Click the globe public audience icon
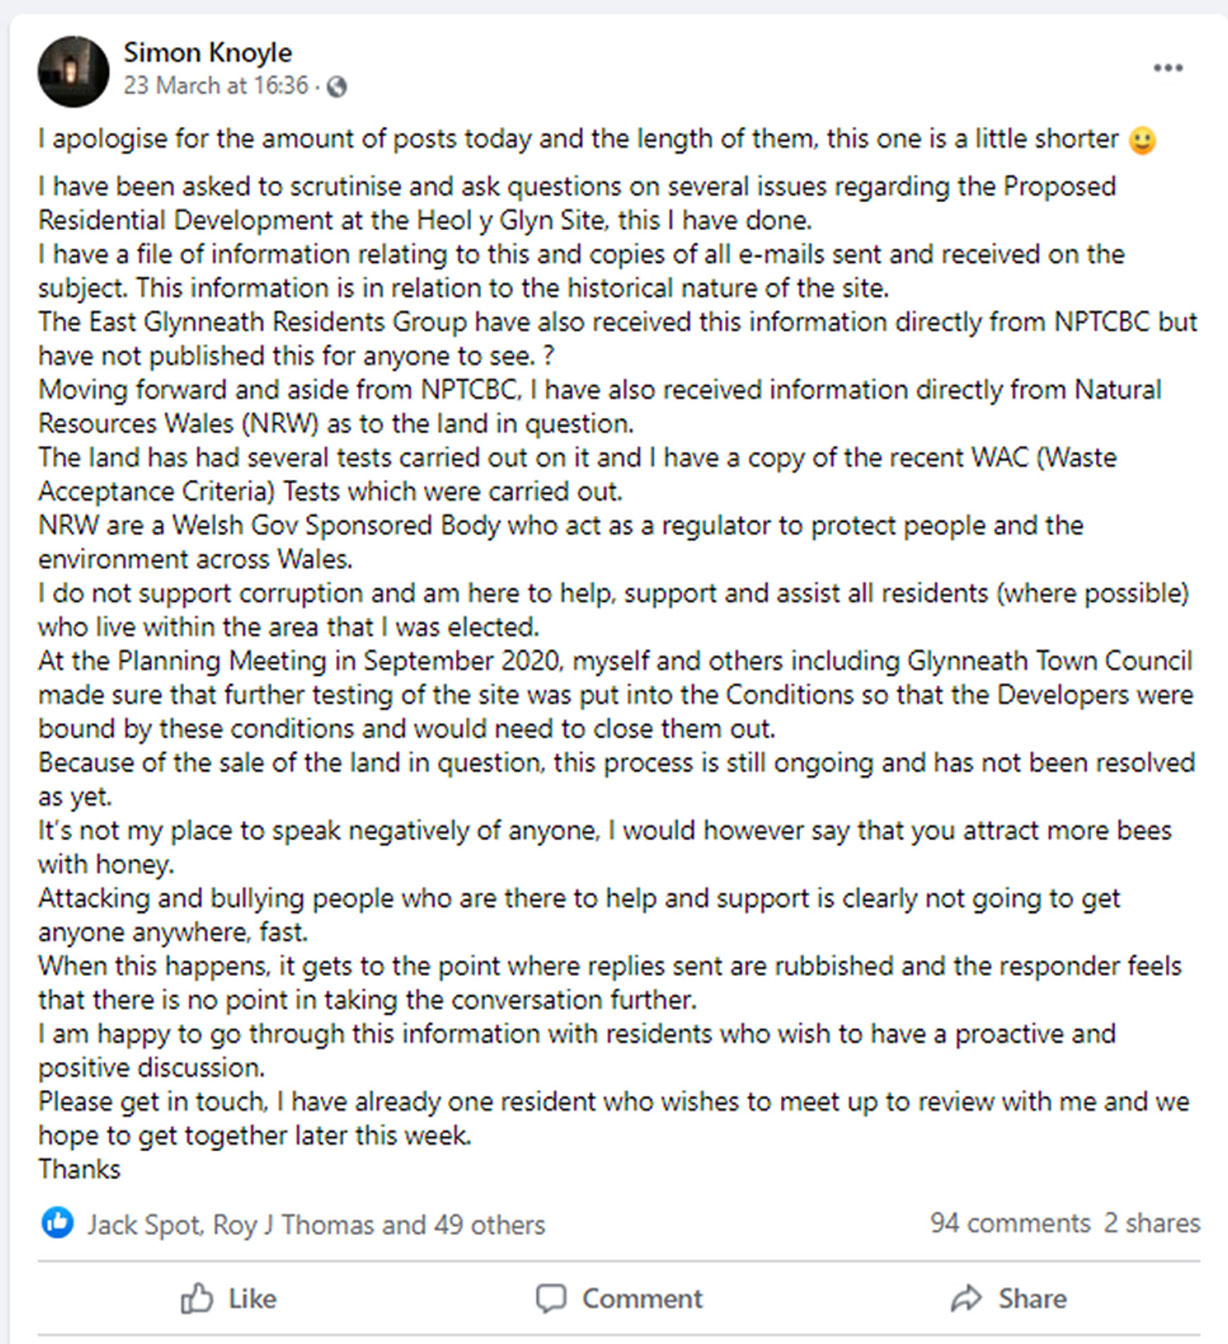The width and height of the screenshot is (1228, 1344). (x=338, y=87)
